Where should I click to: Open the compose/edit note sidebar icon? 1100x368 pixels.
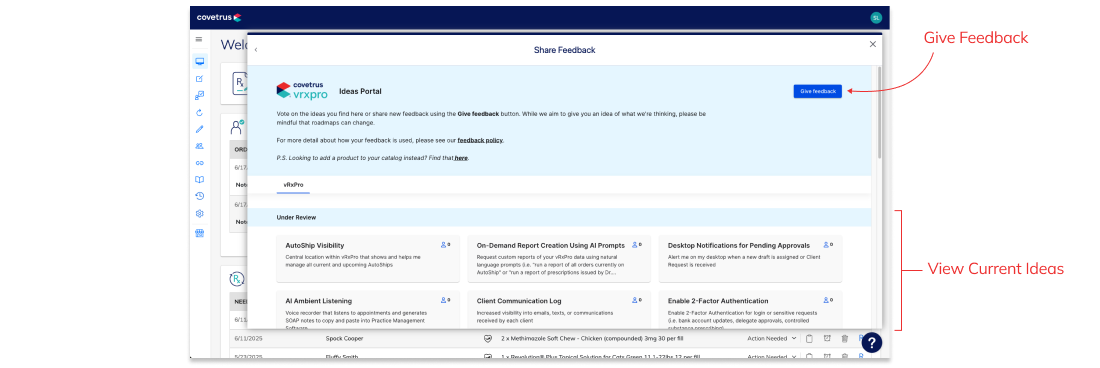pos(199,79)
